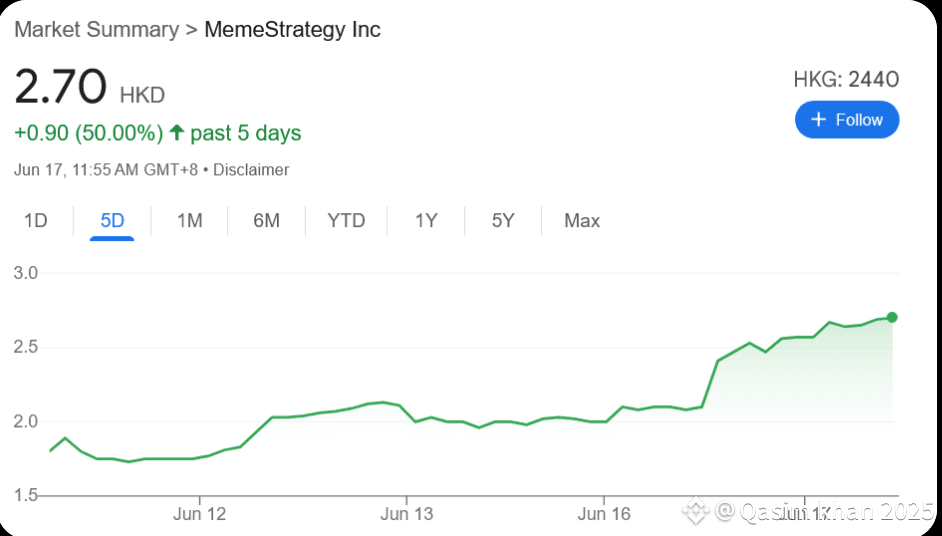Select the 1D time range tab

pos(36,221)
